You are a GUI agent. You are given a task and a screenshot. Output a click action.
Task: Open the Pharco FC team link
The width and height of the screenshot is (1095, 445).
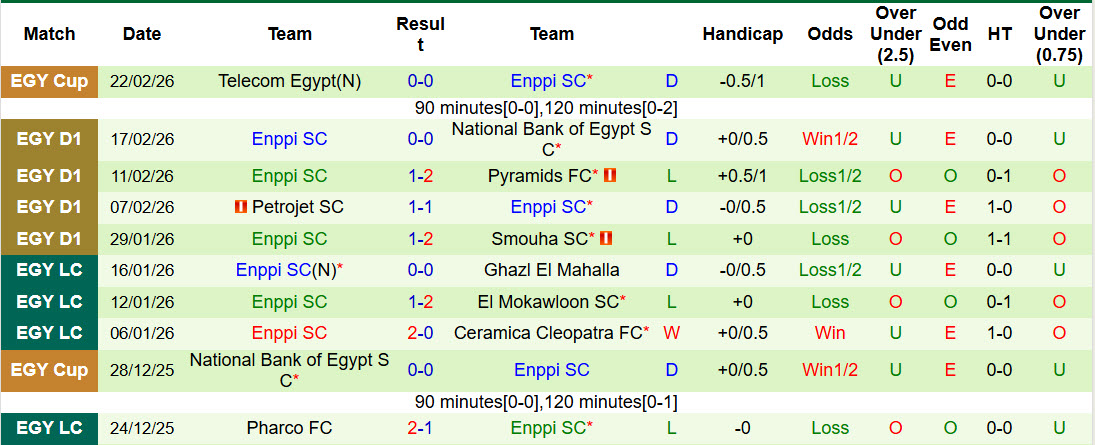tap(289, 428)
